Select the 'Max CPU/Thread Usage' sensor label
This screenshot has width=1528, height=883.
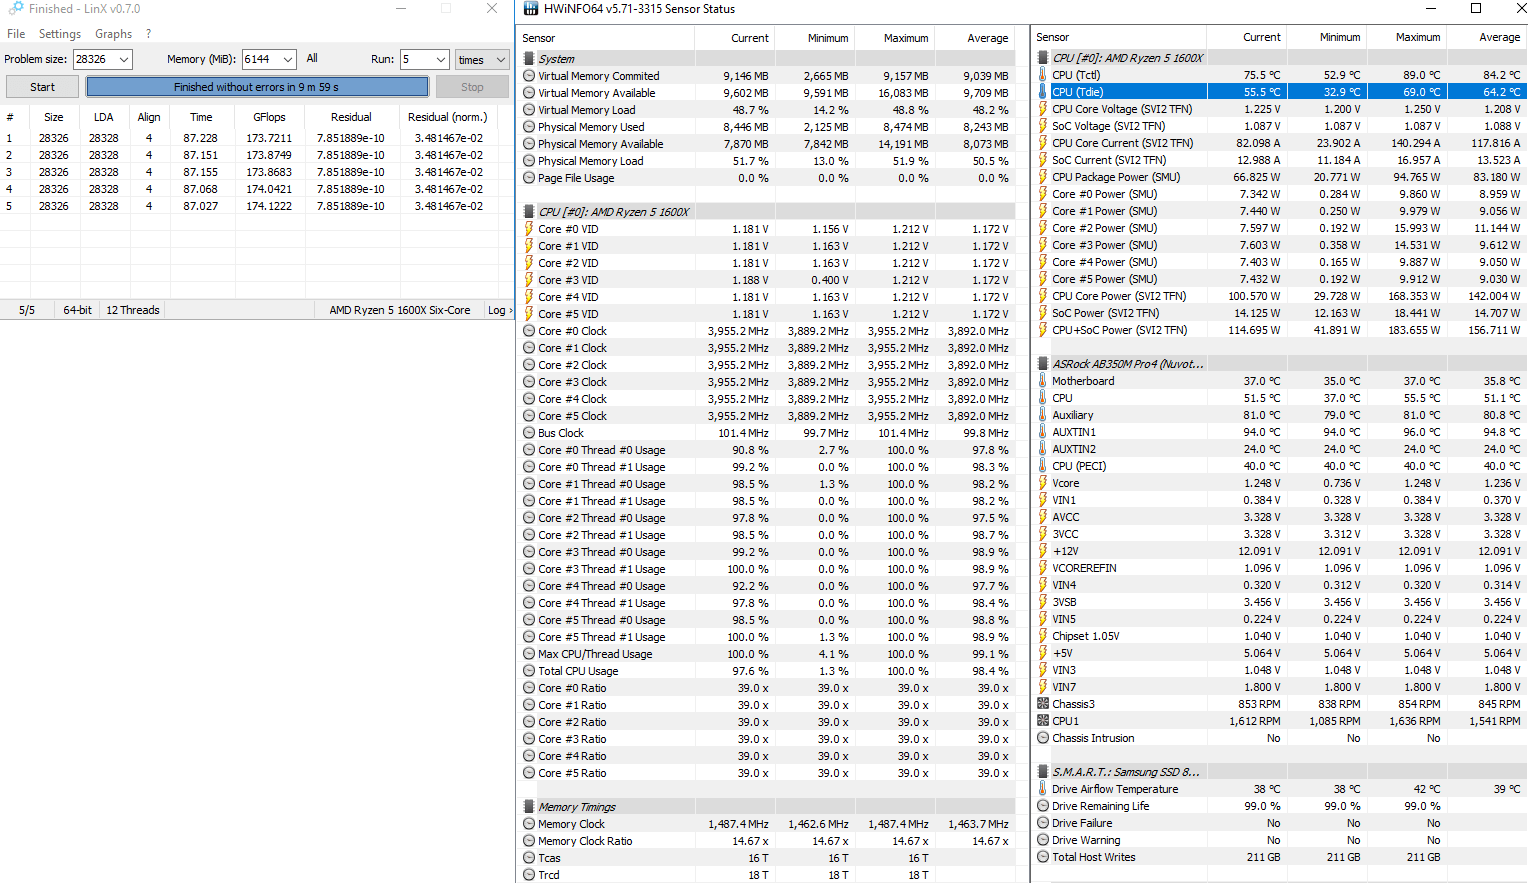click(x=595, y=654)
